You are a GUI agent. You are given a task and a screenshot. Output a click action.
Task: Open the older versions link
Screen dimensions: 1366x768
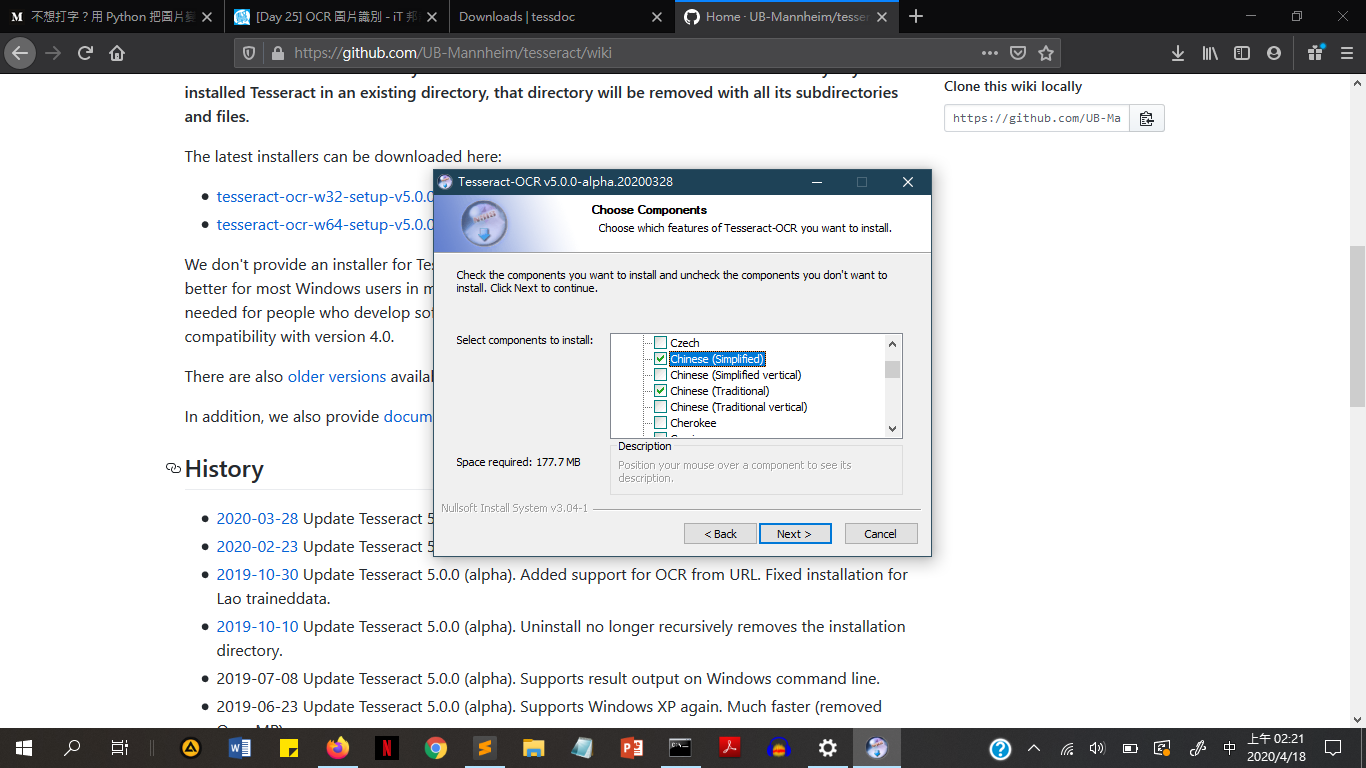[x=337, y=377]
